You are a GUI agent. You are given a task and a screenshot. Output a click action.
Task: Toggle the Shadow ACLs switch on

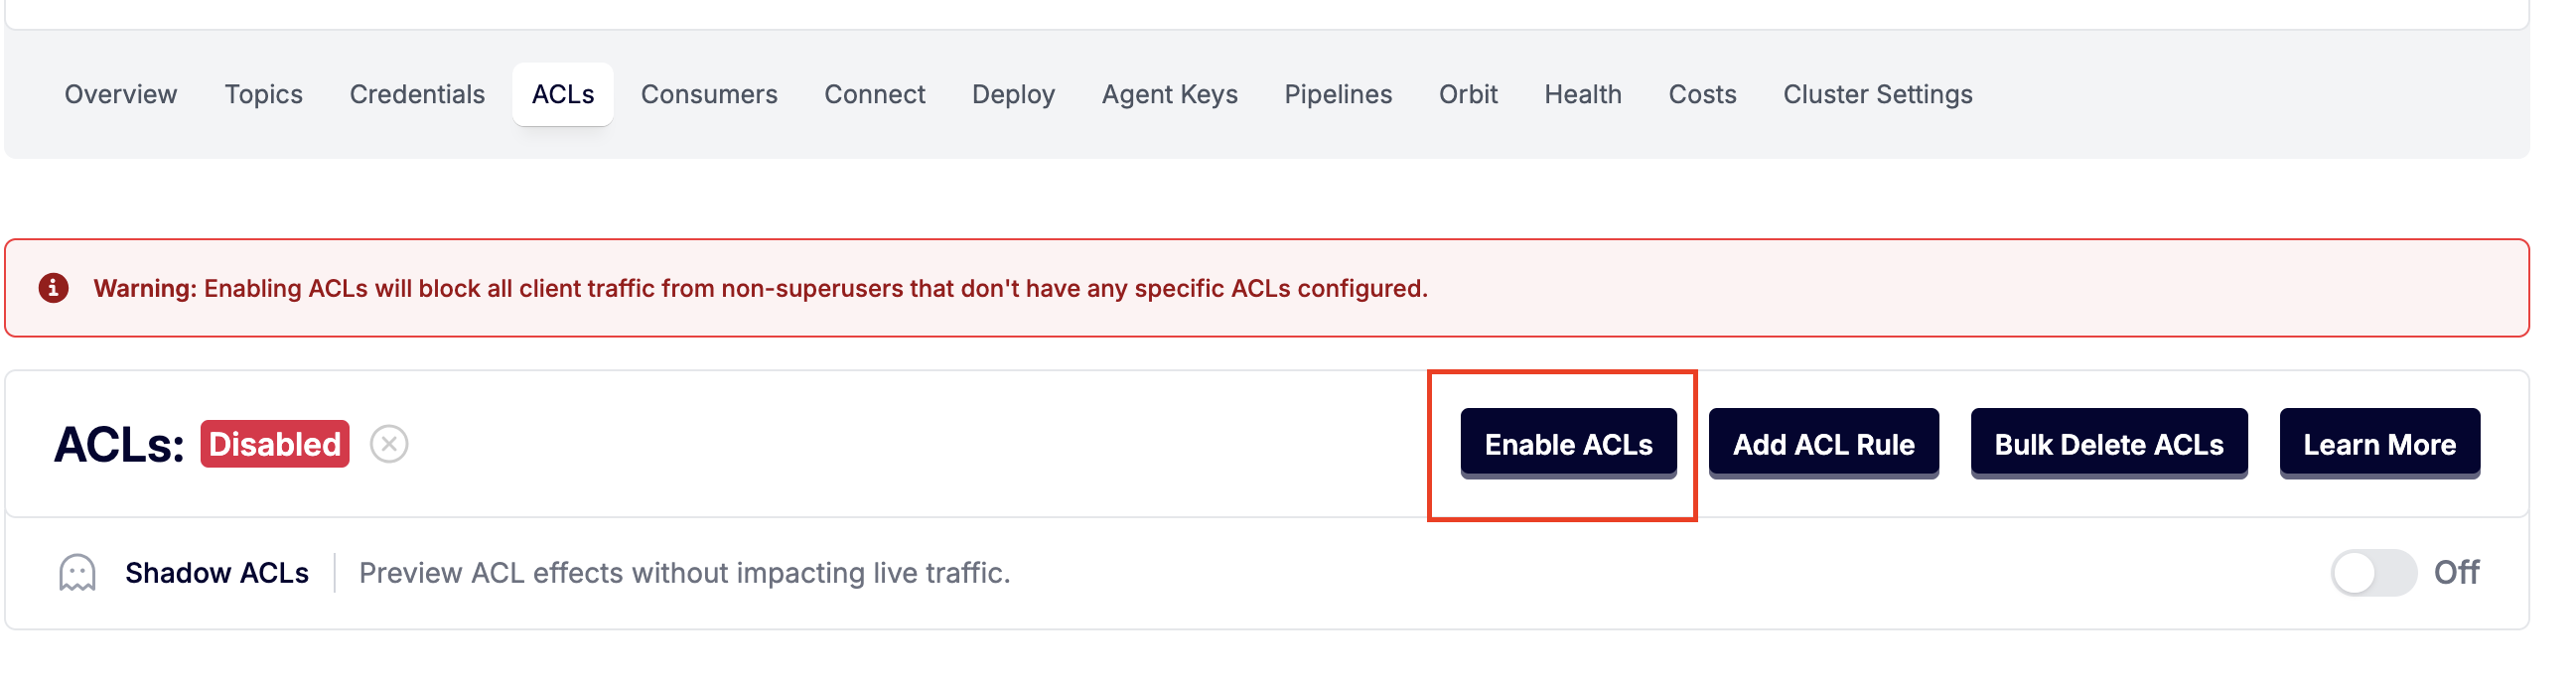click(2372, 573)
